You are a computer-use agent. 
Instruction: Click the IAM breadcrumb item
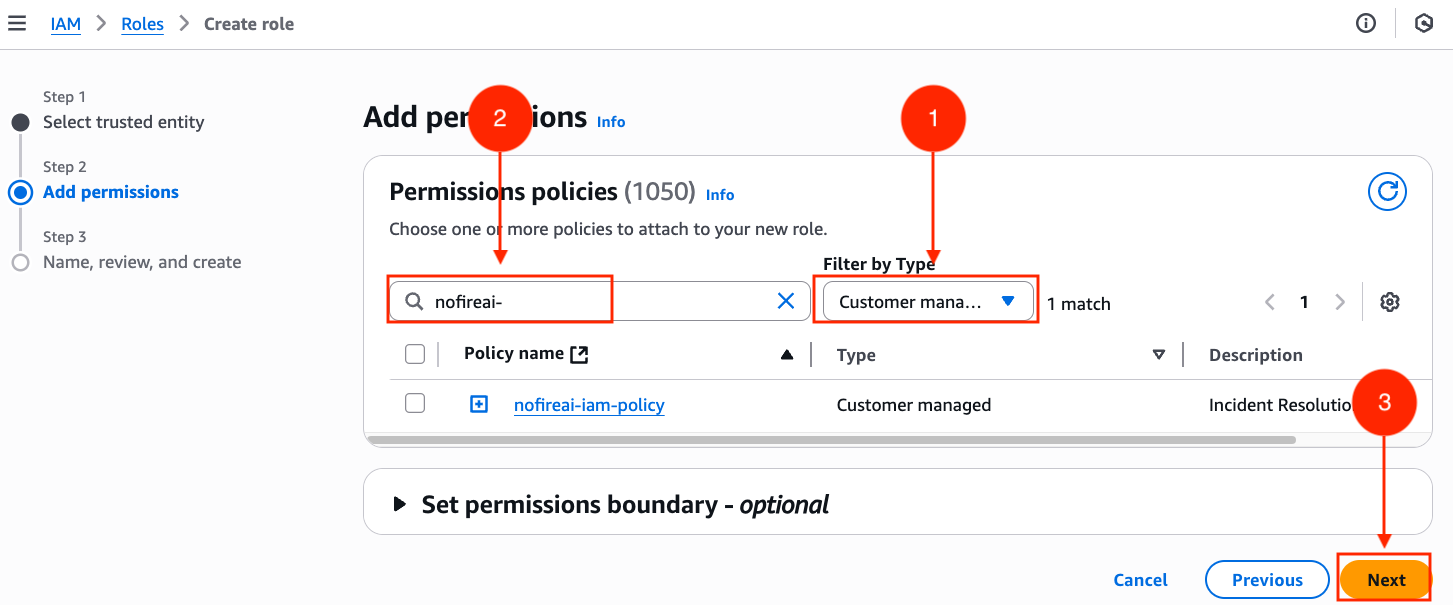[65, 23]
